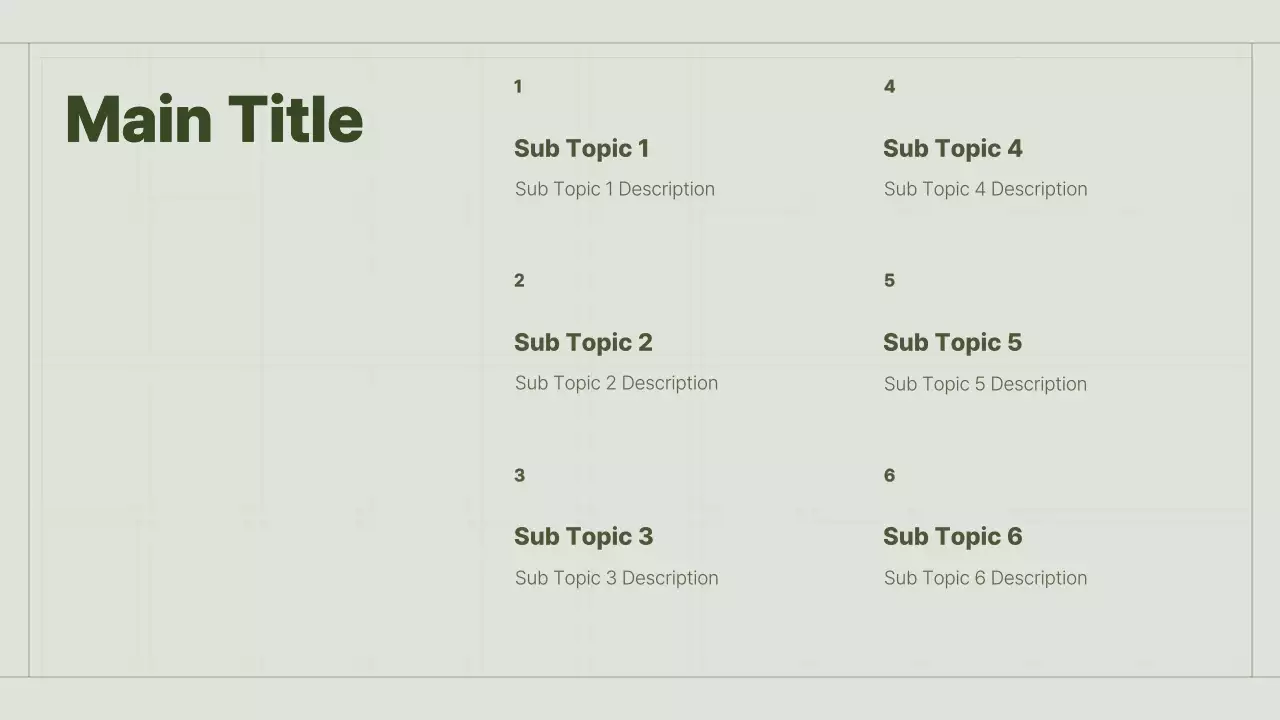This screenshot has height=720, width=1280.
Task: Click the number 3 label
Action: coord(519,476)
